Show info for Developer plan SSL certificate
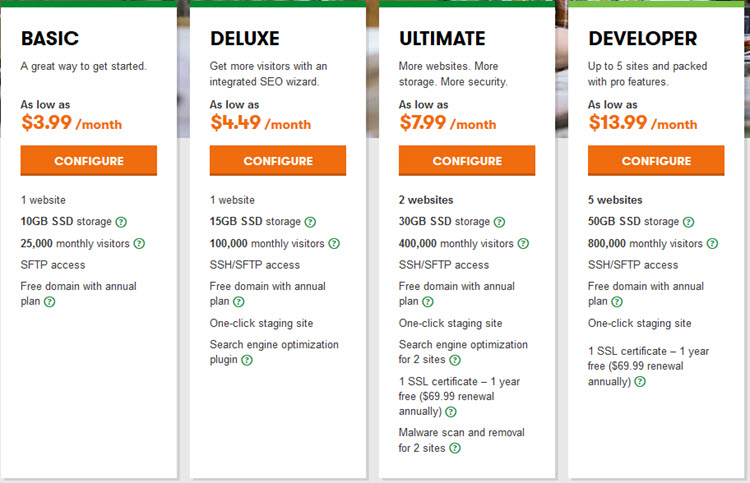This screenshot has height=483, width=750. [x=640, y=382]
